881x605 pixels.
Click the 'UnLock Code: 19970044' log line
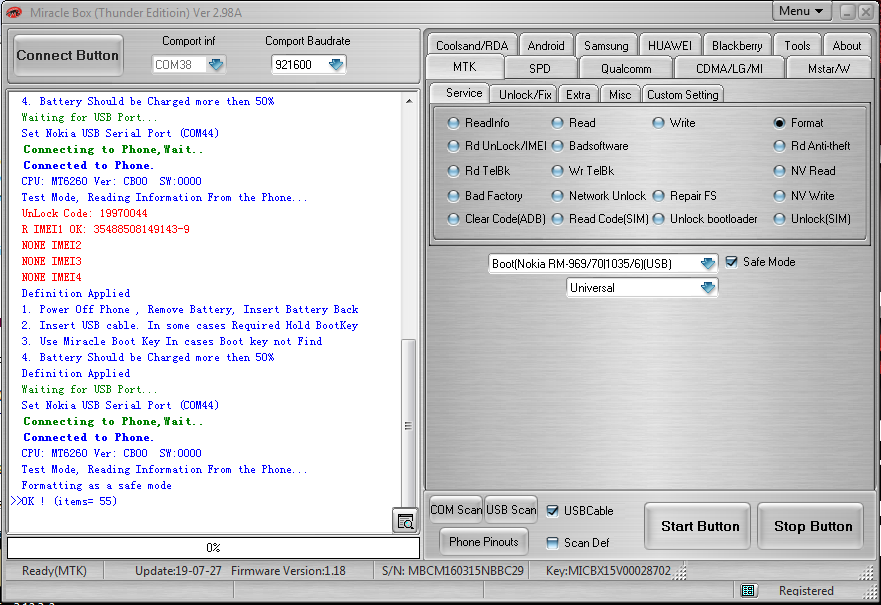pyautogui.click(x=84, y=213)
